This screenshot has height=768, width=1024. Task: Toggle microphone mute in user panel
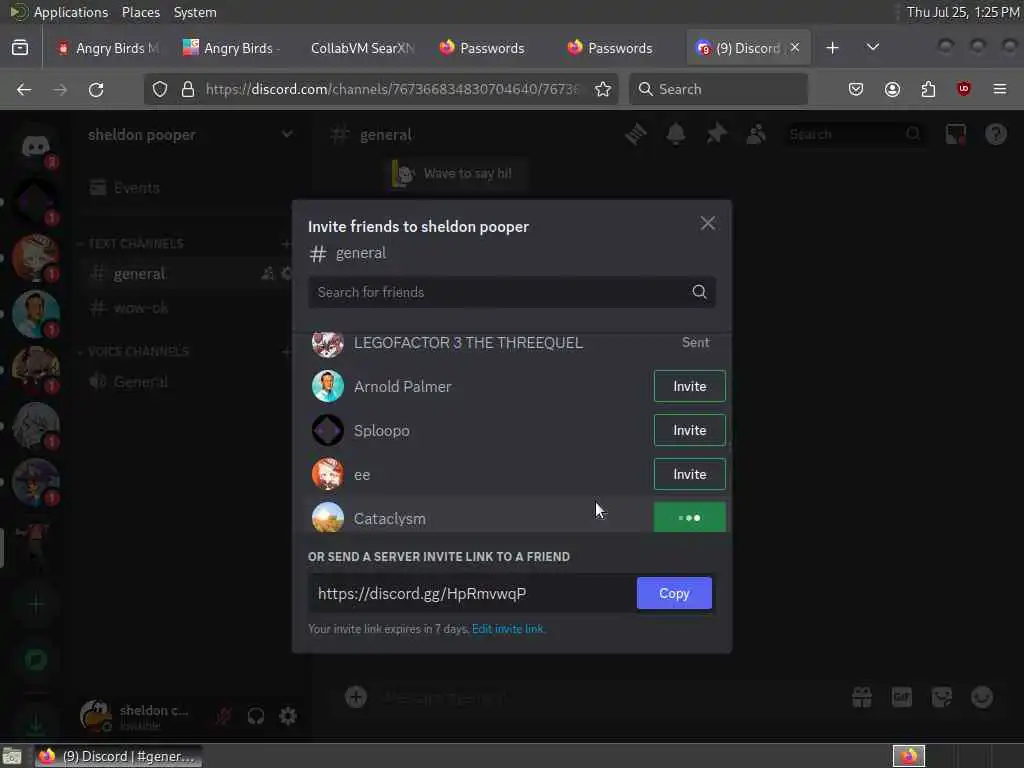tap(223, 716)
